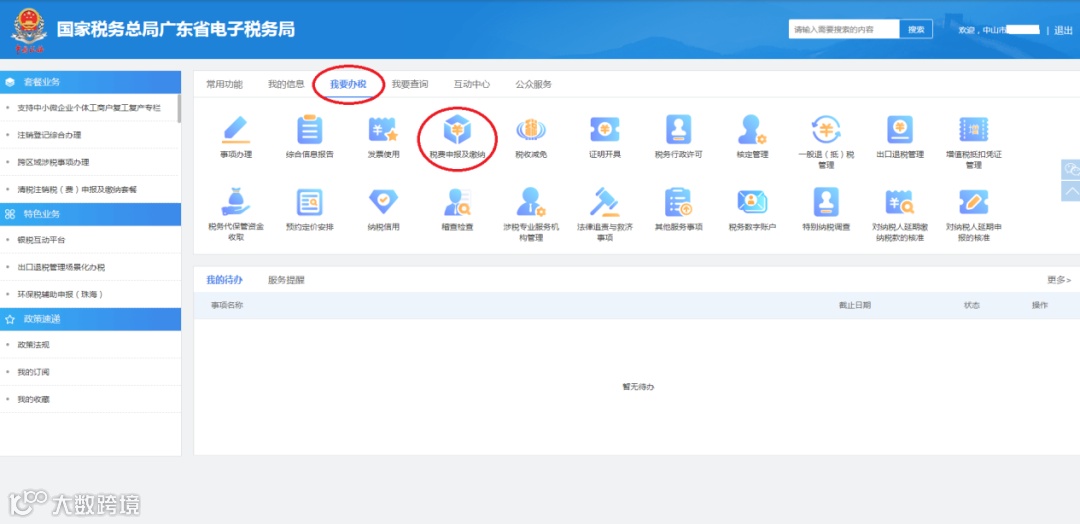Click the floating chat support icon
The height and width of the screenshot is (524, 1080).
click(1070, 170)
